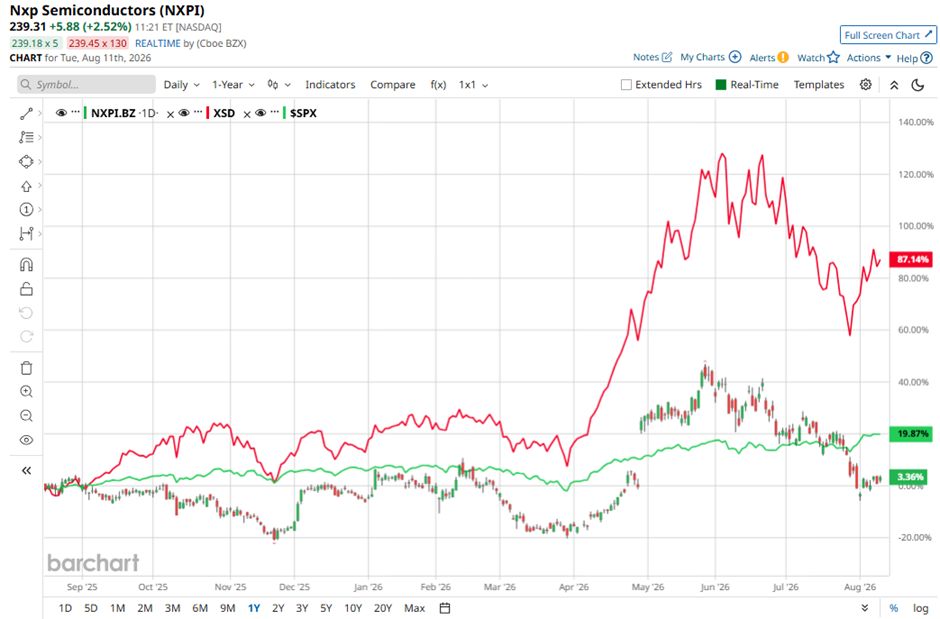Enable the Extended Hrs checkbox

pyautogui.click(x=626, y=84)
